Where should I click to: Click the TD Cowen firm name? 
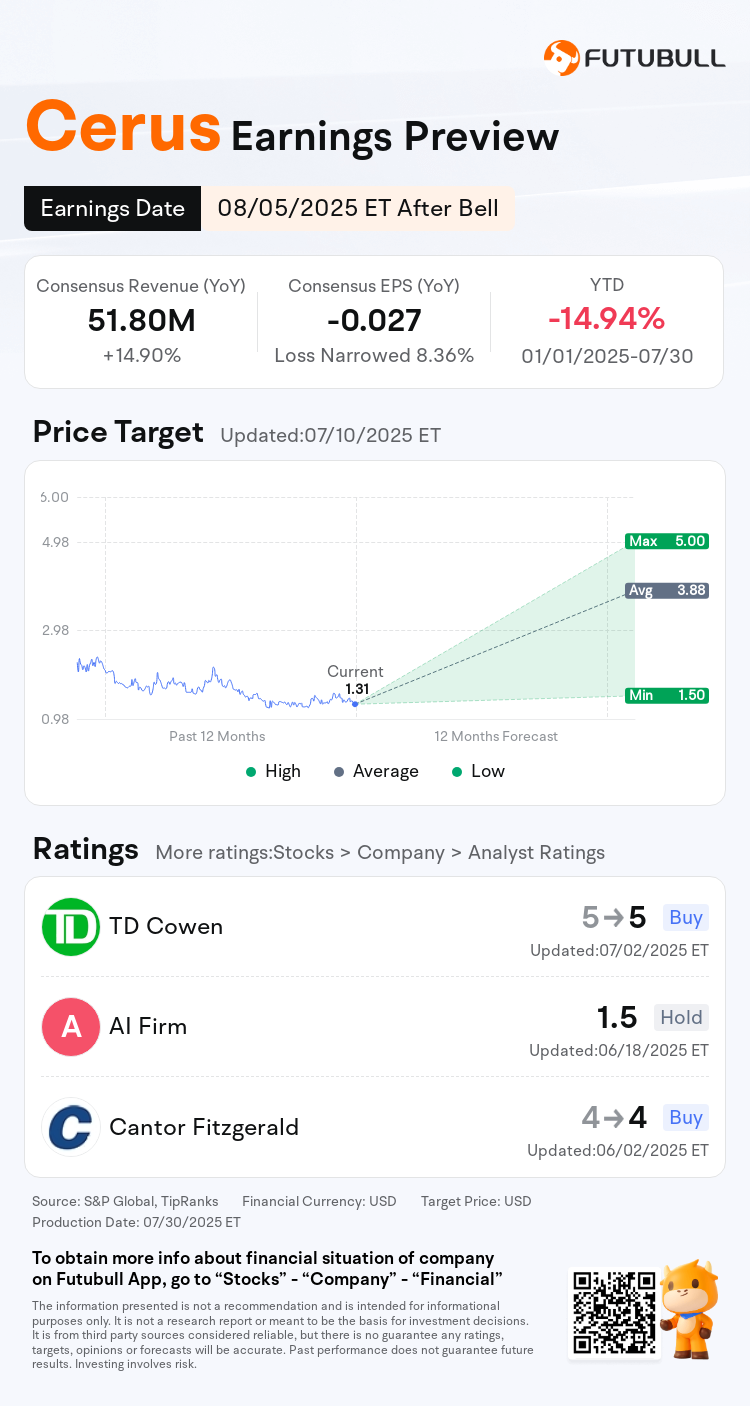click(x=166, y=927)
